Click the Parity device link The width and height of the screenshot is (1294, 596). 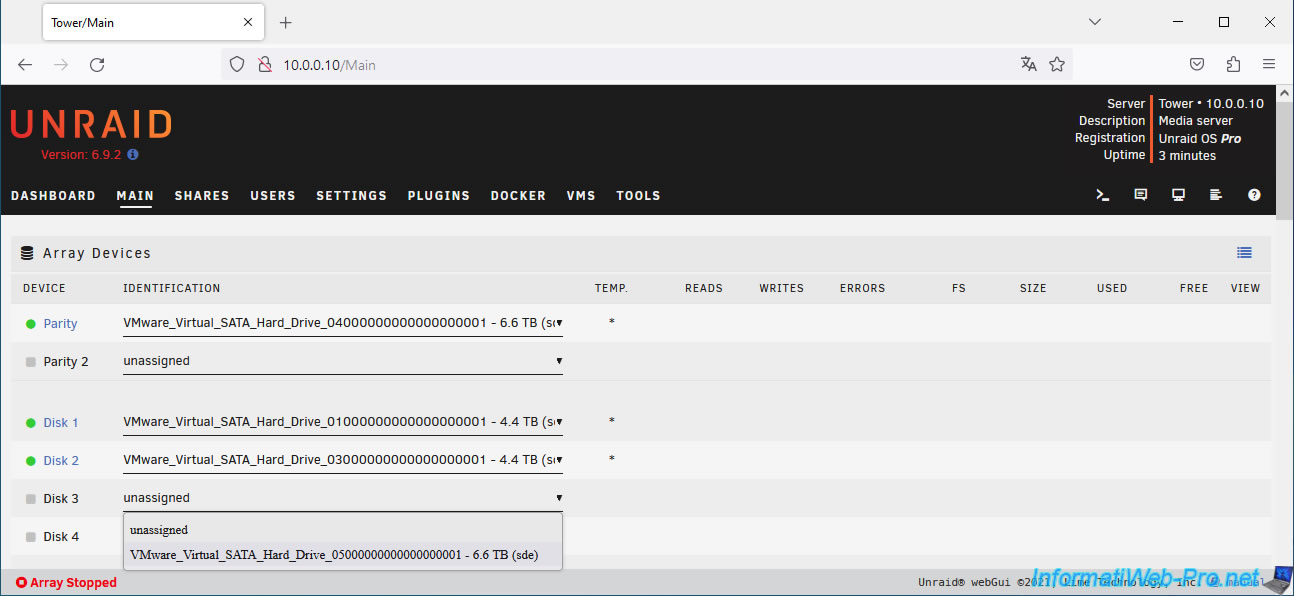[60, 324]
